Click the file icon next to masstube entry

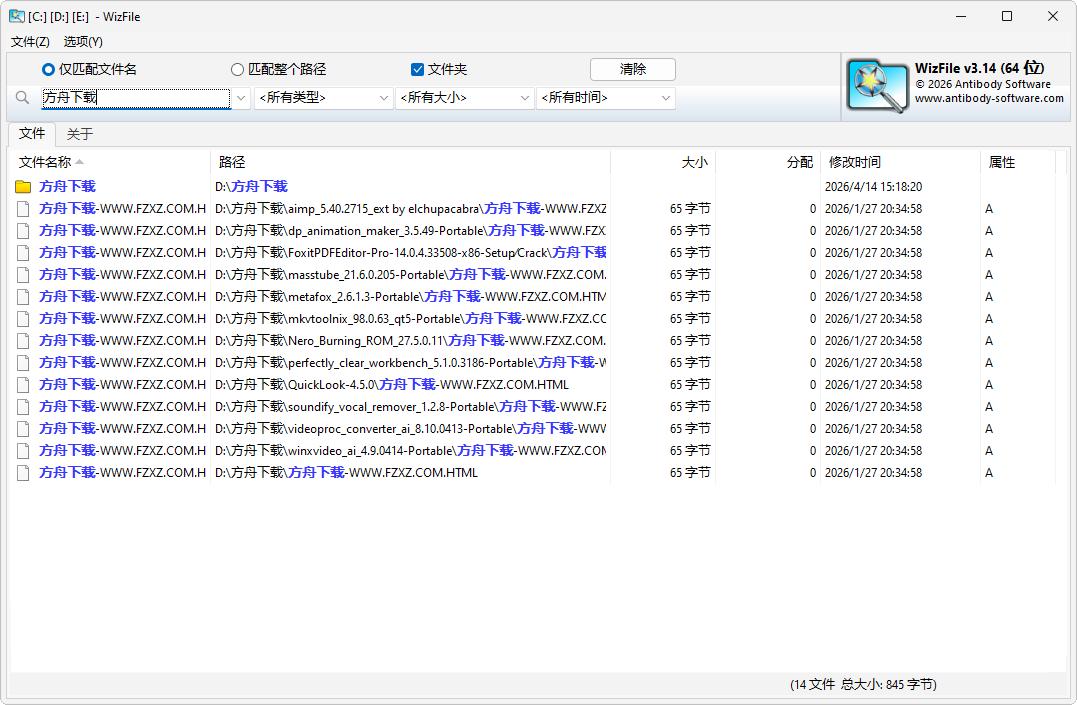coord(22,274)
